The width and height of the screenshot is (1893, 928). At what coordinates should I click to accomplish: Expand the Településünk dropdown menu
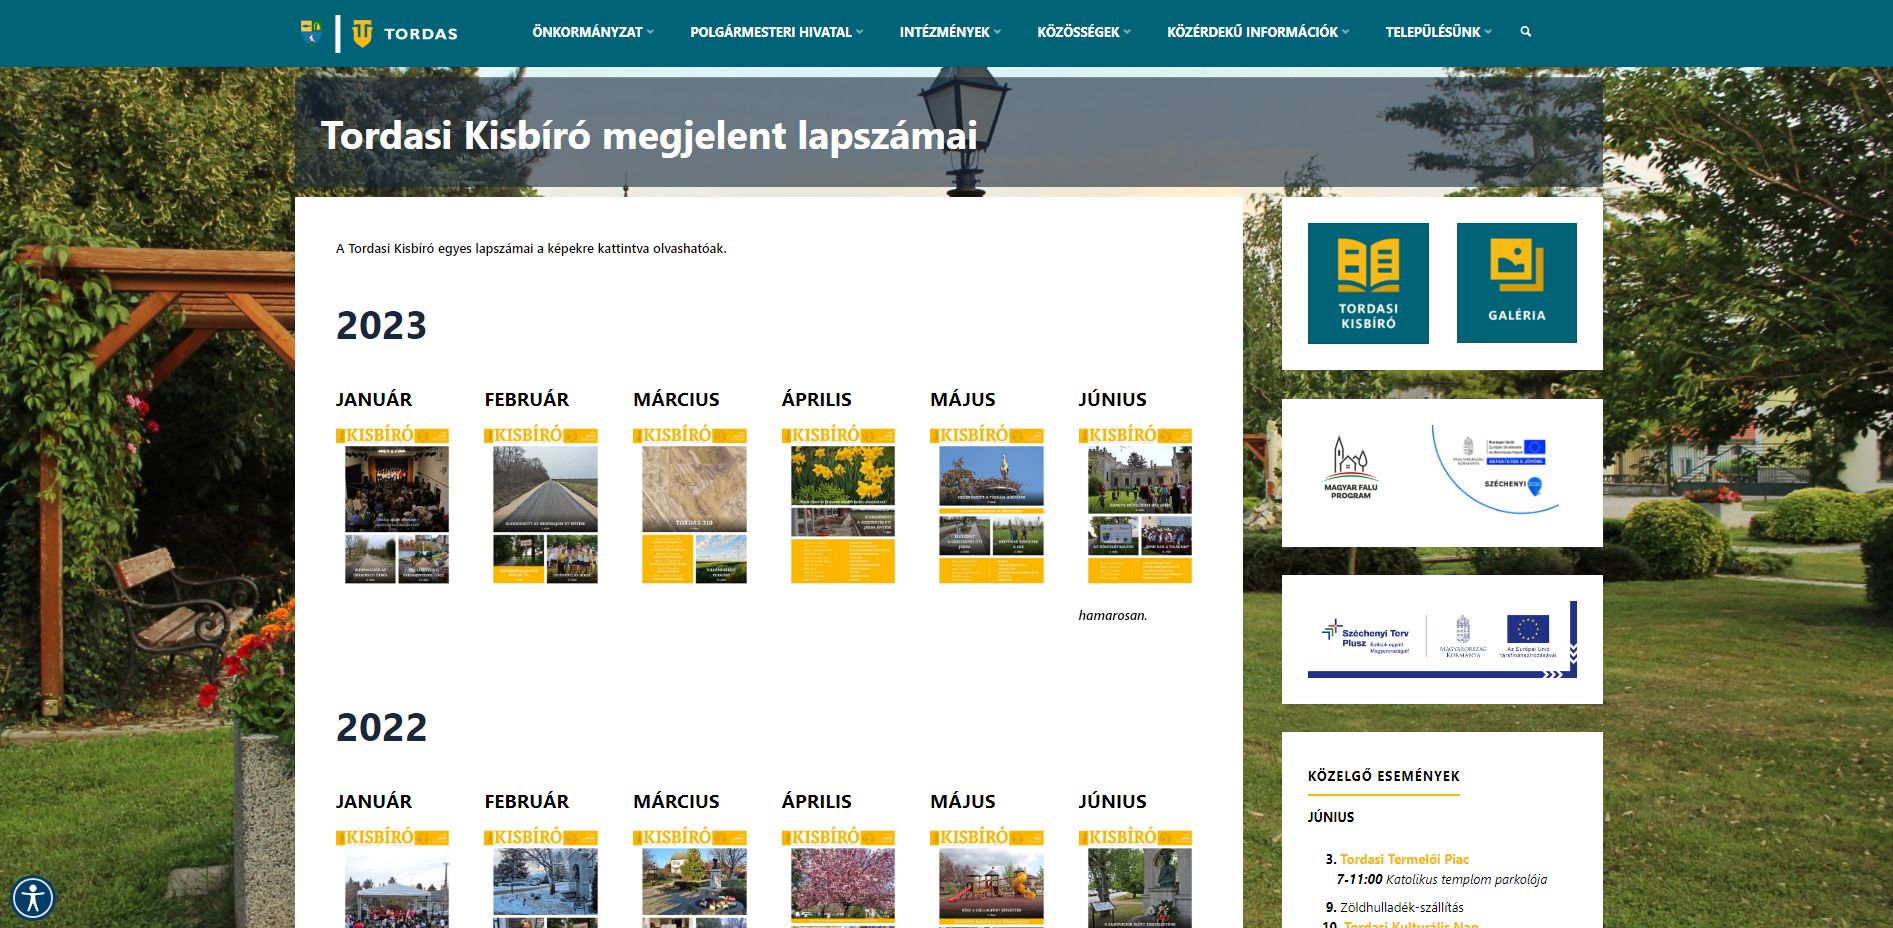1438,32
